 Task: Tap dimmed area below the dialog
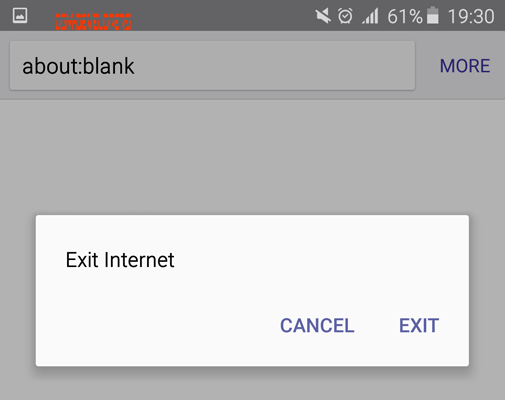coord(252,383)
